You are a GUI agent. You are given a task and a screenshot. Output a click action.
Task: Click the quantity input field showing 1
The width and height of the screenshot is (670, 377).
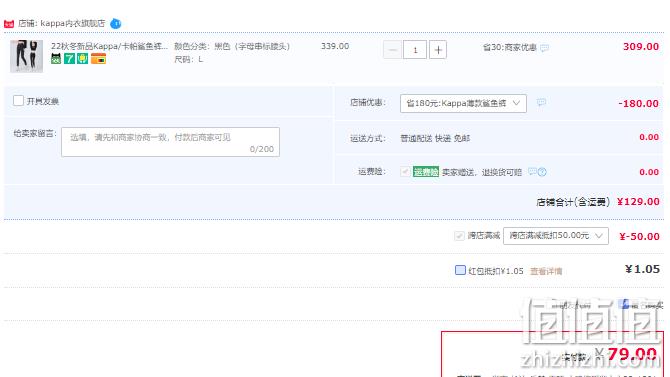(415, 50)
